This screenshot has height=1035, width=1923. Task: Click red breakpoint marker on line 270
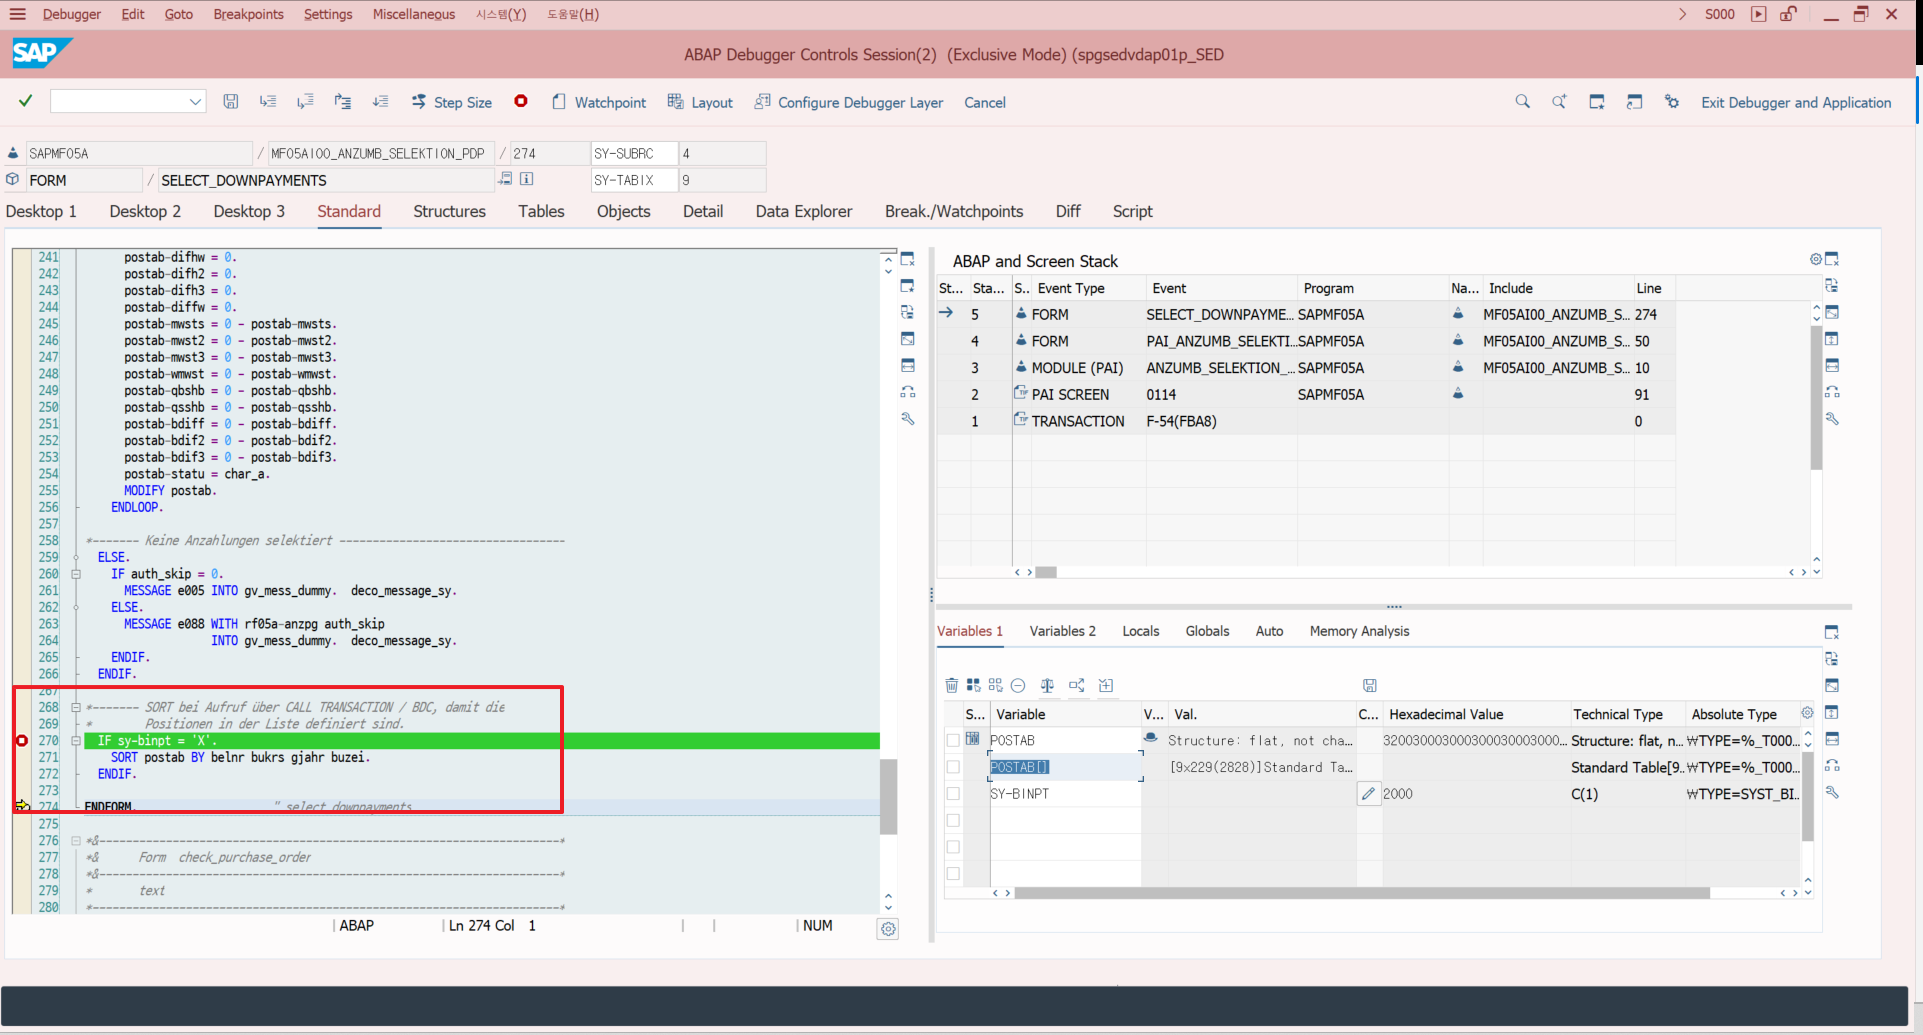click(21, 741)
